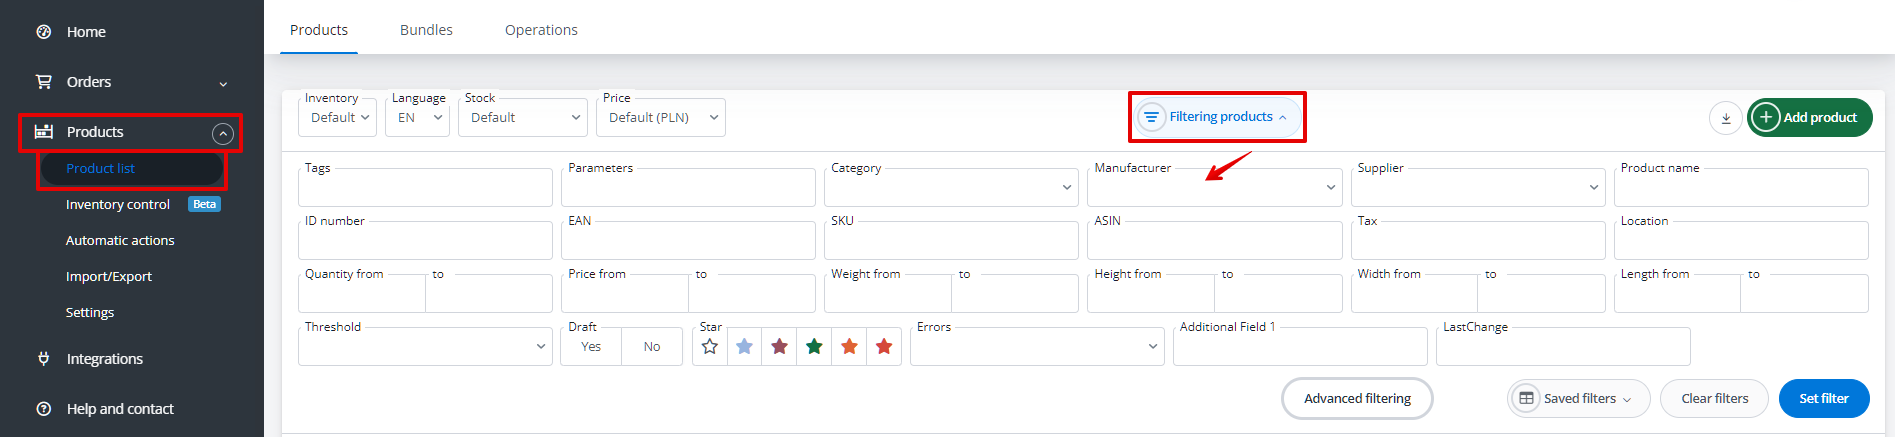Click the Home dashboard icon

pos(43,32)
